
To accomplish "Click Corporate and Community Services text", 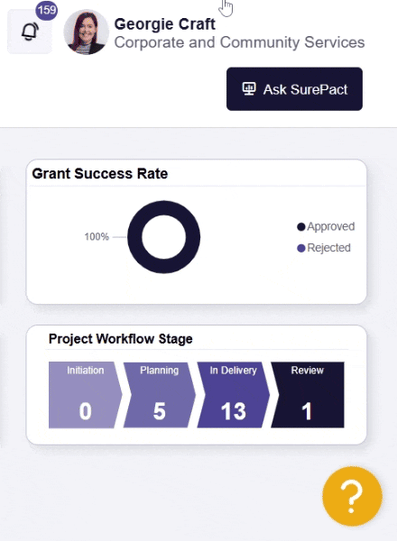I will coord(239,42).
